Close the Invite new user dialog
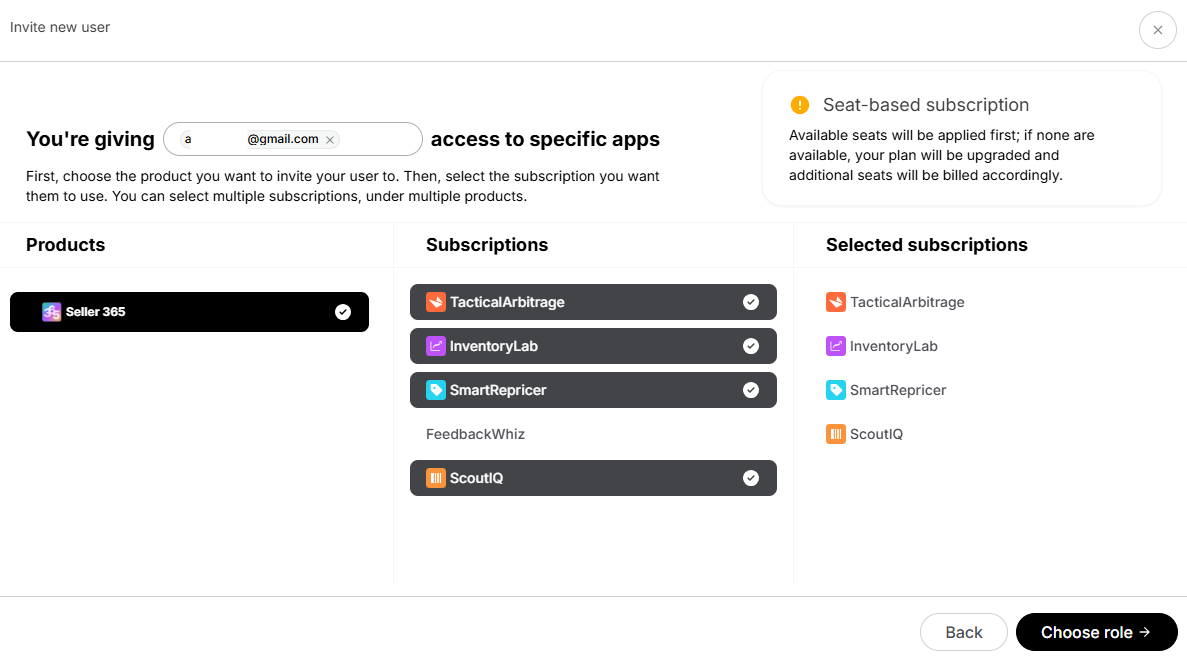Viewport: 1187px width, 656px height. tap(1157, 30)
